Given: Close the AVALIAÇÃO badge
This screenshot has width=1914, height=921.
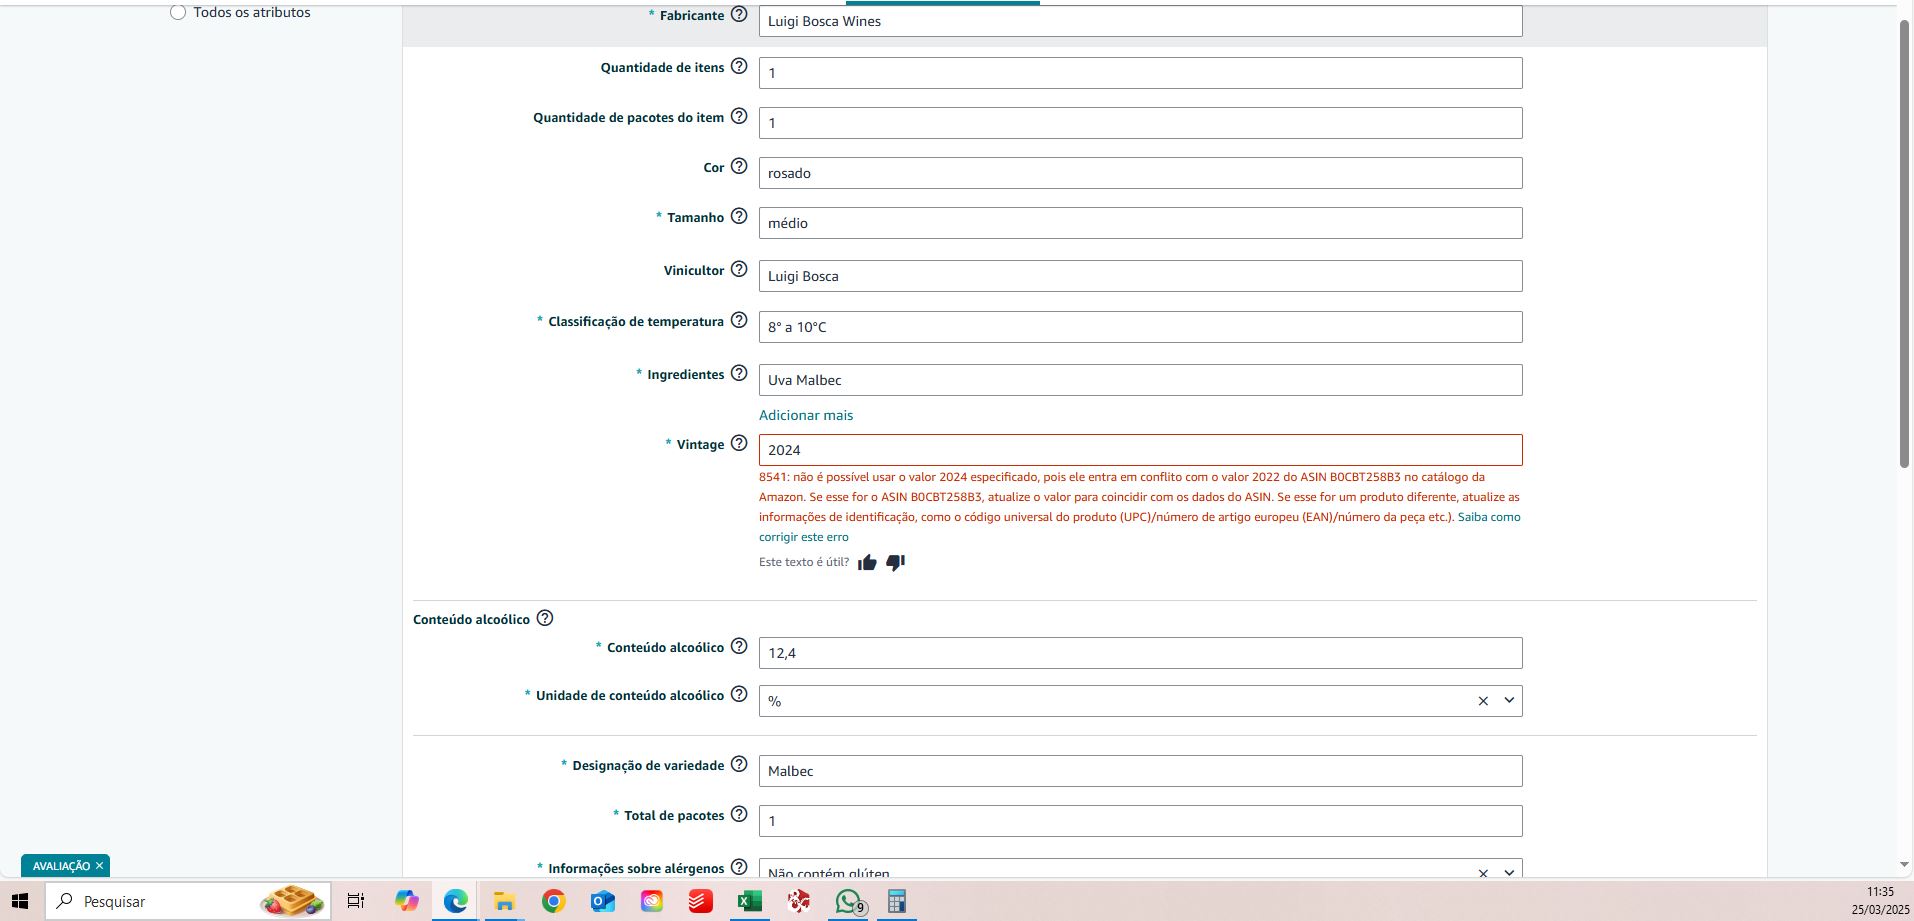Looking at the screenshot, I should click(99, 866).
